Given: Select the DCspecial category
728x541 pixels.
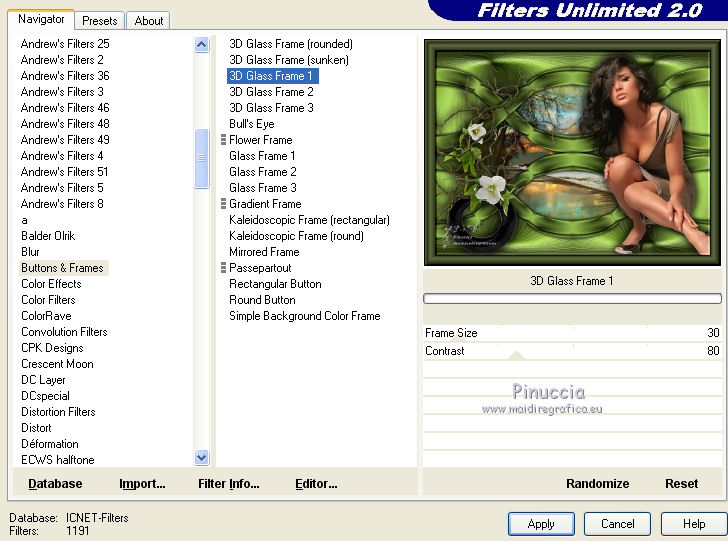Looking at the screenshot, I should (45, 396).
